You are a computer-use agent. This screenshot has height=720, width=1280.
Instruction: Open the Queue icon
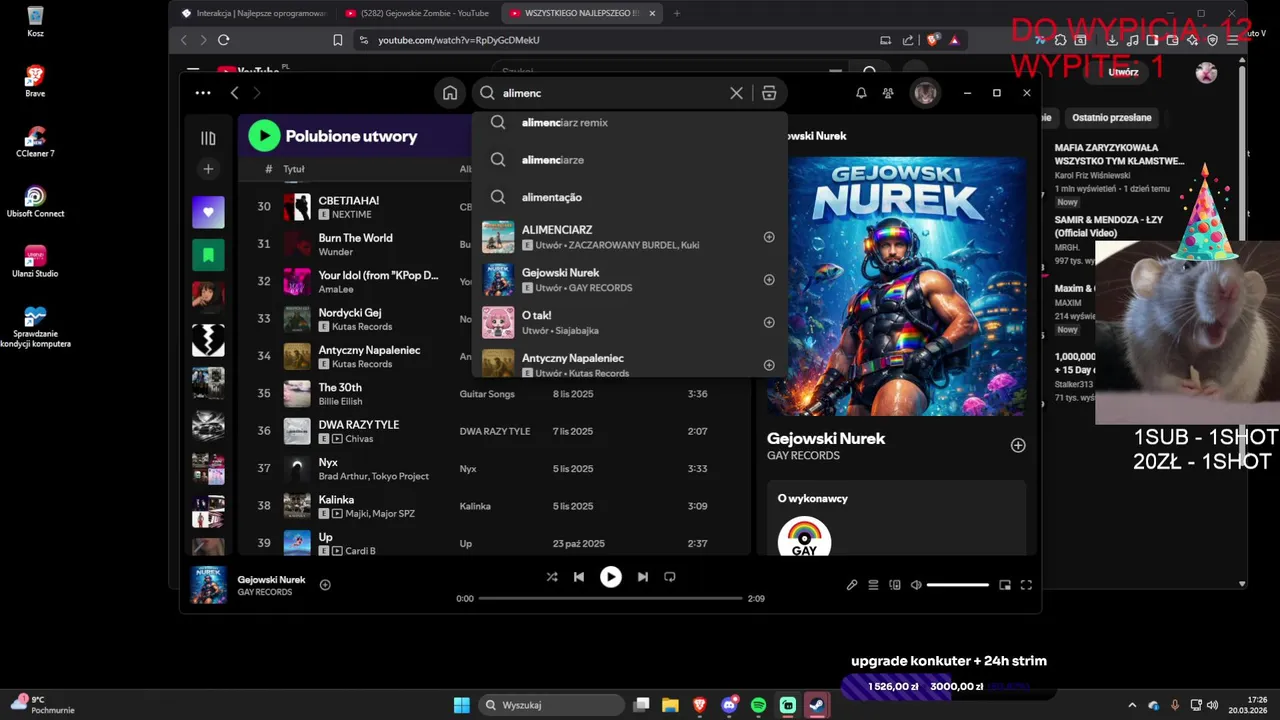(x=873, y=585)
